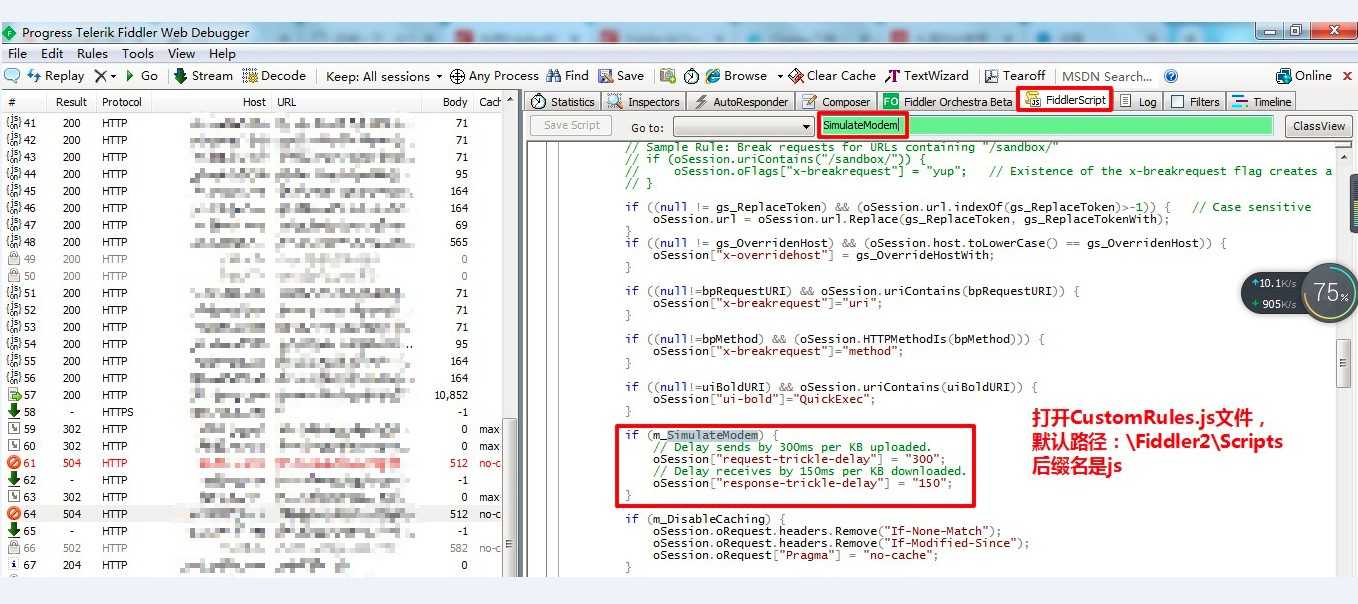Switch to Statistics tab
The image size is (1358, 604).
[x=563, y=101]
